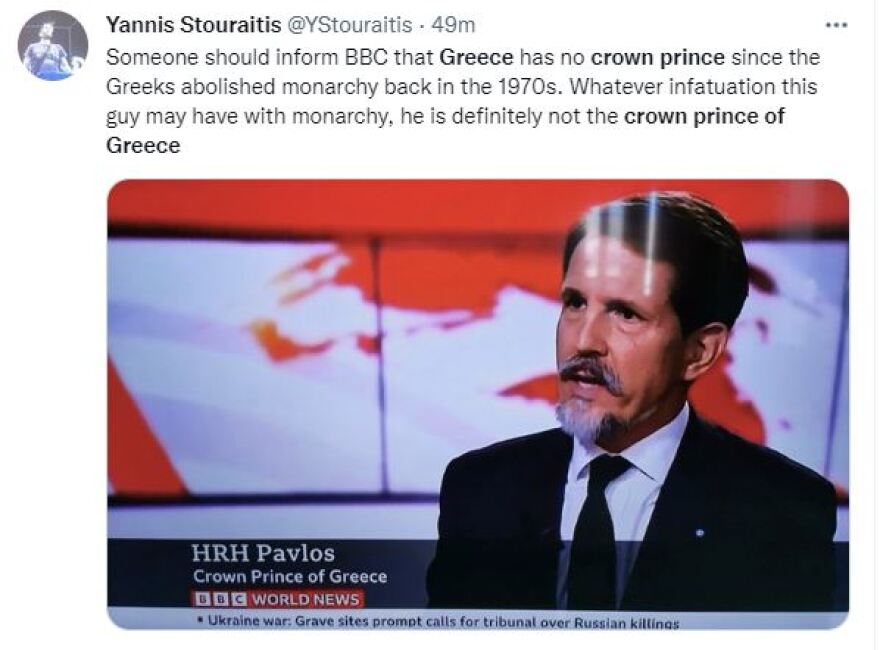
Task: Click the BBC World News logo in image
Action: click(277, 600)
